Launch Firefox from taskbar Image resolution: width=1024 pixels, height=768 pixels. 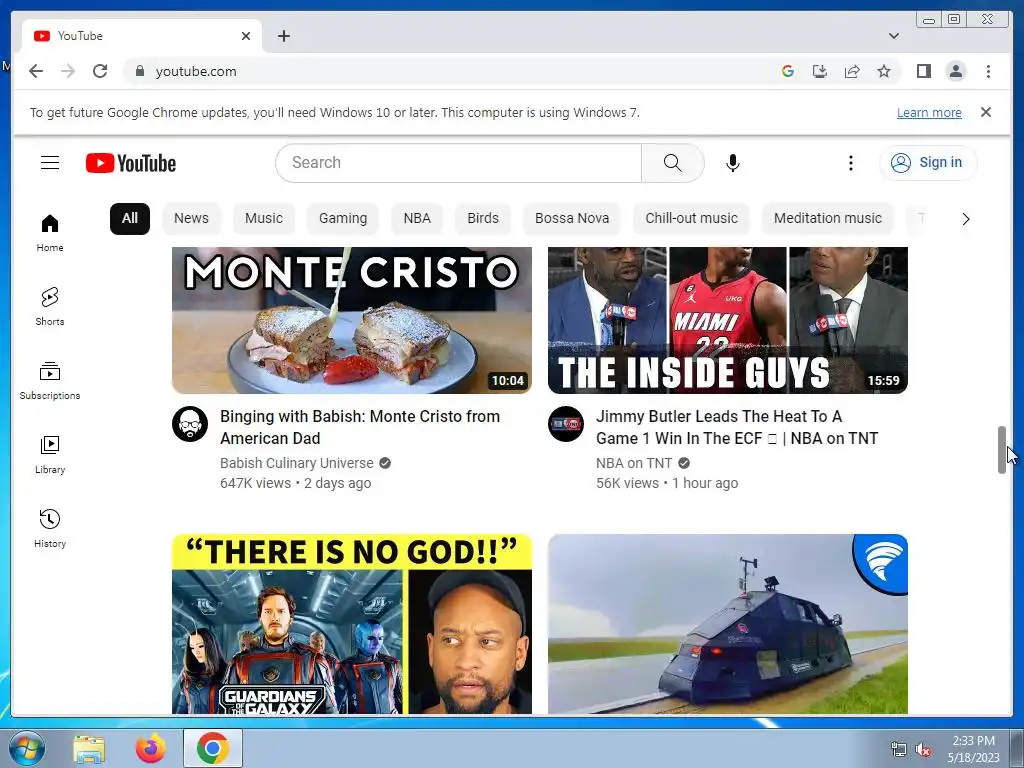click(x=151, y=749)
